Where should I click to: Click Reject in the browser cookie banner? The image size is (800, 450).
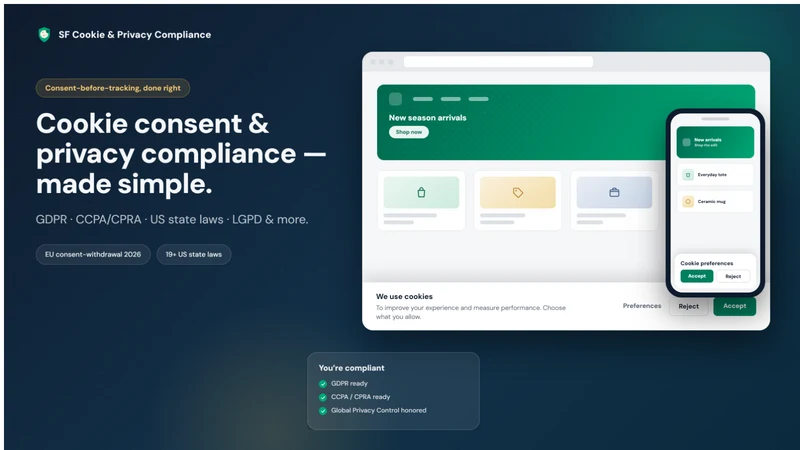point(688,306)
